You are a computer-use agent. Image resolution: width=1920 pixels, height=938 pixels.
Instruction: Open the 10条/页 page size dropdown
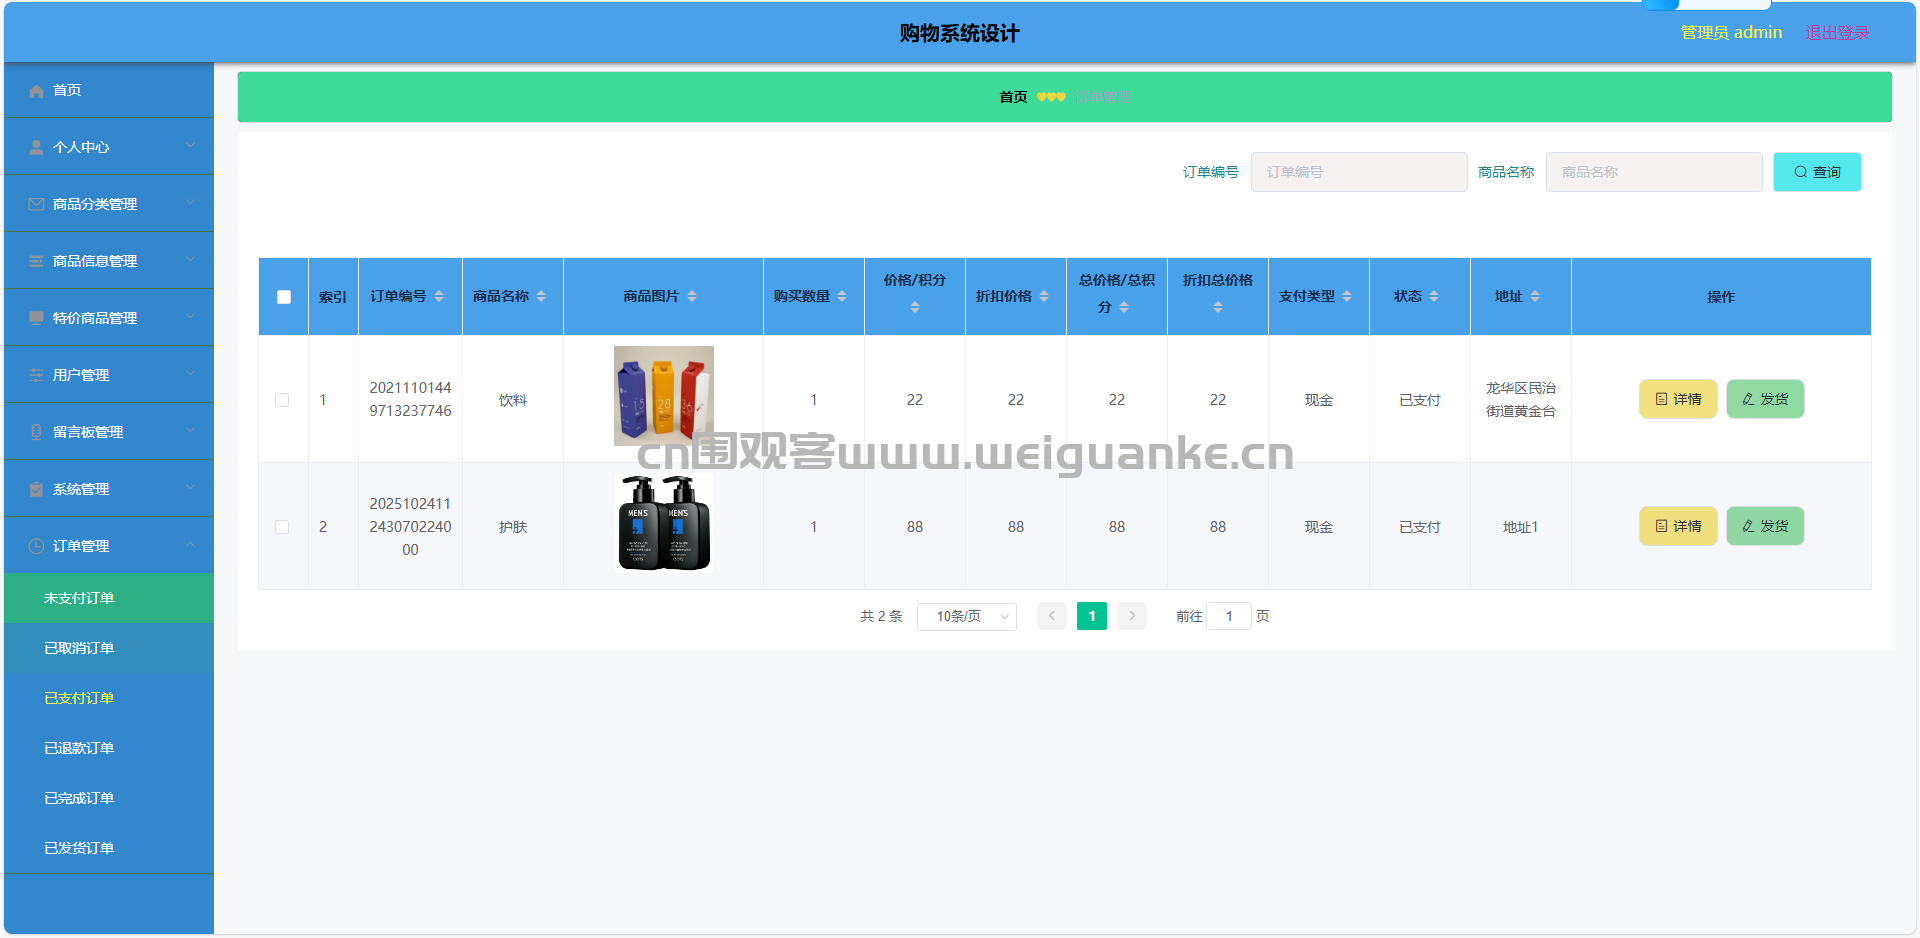coord(966,617)
